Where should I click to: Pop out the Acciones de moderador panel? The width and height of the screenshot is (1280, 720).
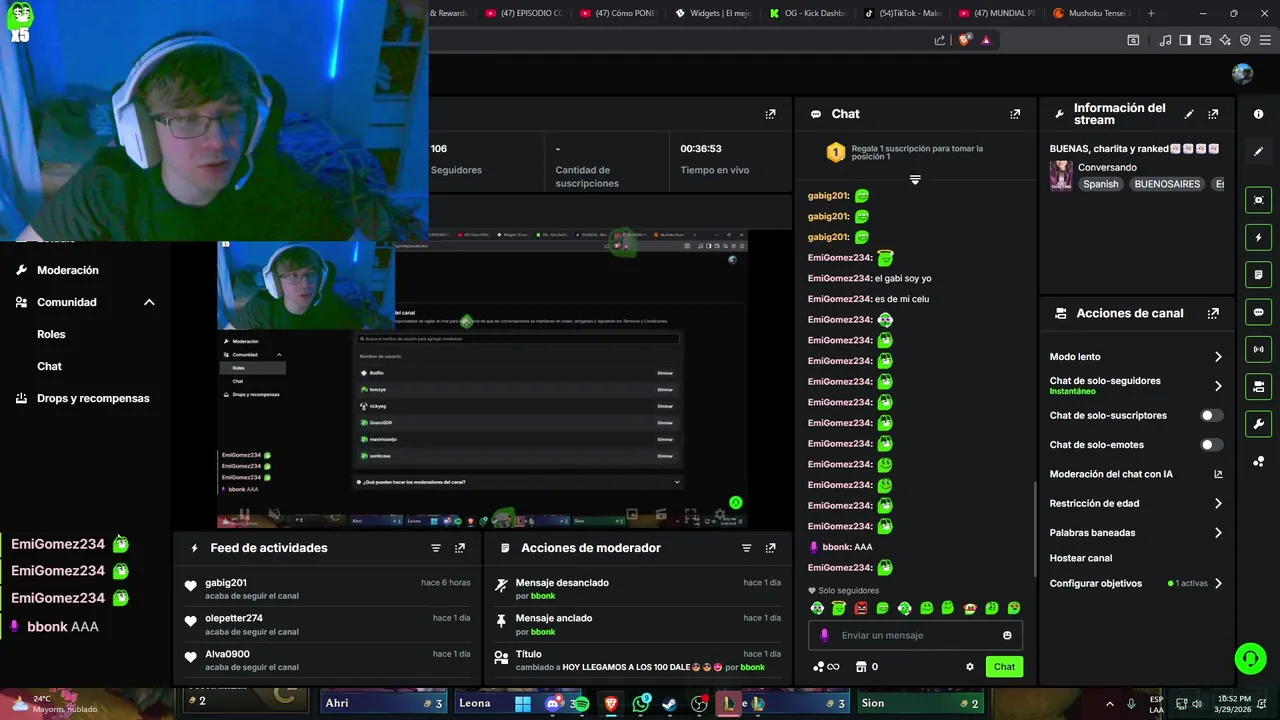770,548
